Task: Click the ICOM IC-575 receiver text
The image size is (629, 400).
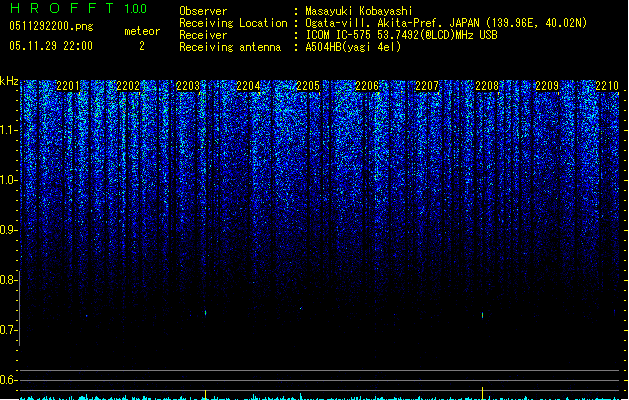Action: (402, 35)
